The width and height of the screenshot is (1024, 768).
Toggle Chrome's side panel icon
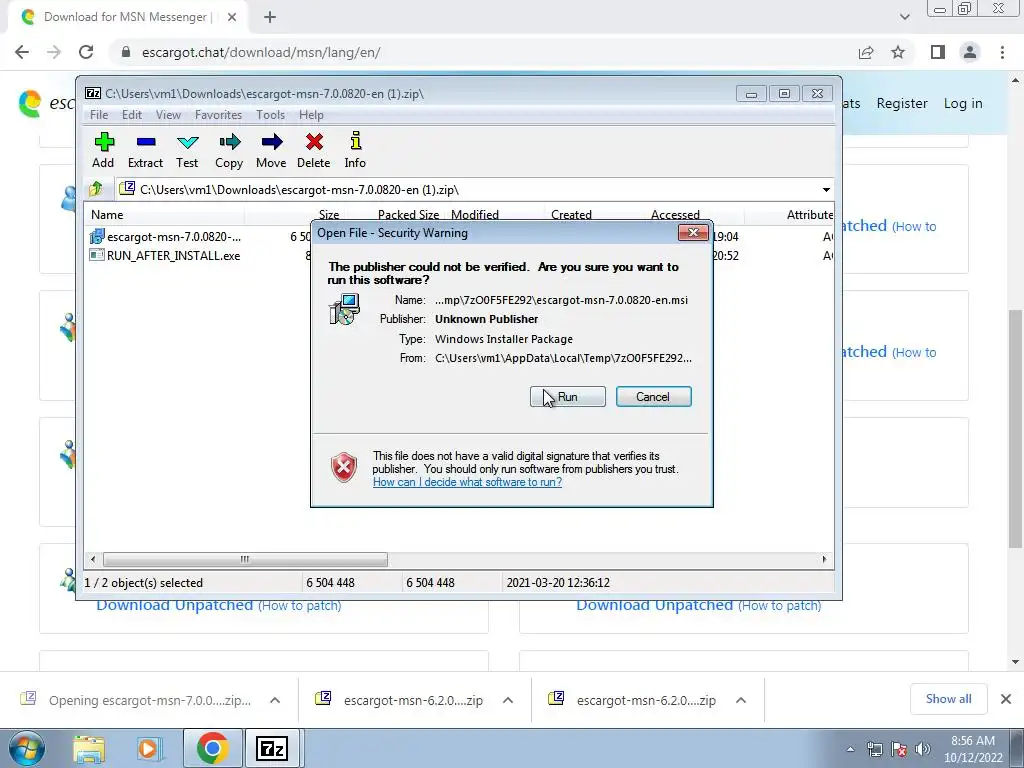(938, 52)
